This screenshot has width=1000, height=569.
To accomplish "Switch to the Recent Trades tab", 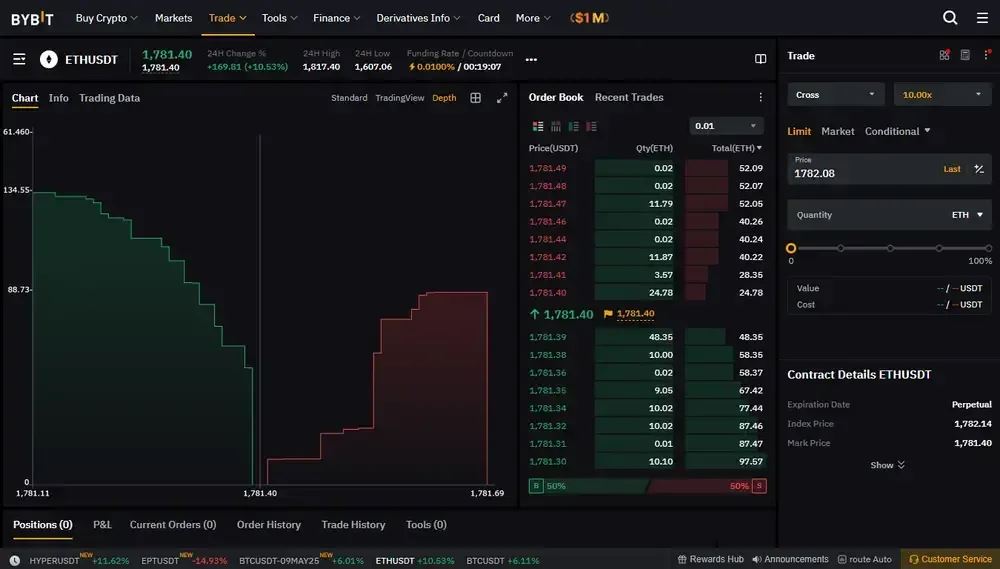I will pos(629,97).
